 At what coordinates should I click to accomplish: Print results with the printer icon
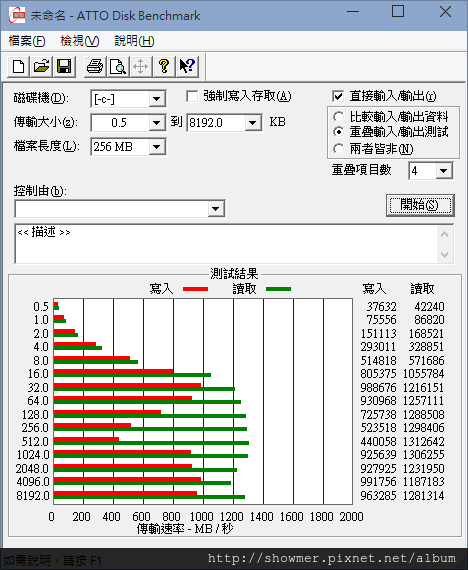pyautogui.click(x=95, y=67)
